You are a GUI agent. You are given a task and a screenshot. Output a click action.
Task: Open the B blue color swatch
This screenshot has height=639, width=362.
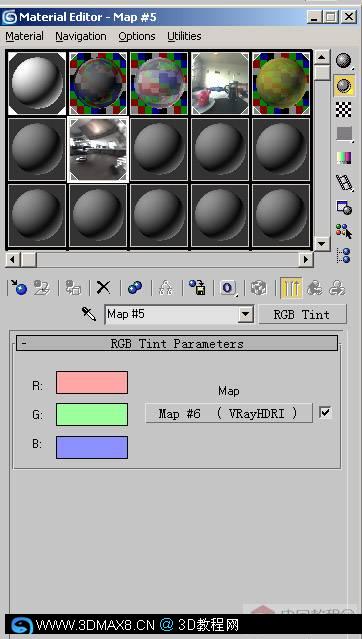(x=92, y=447)
